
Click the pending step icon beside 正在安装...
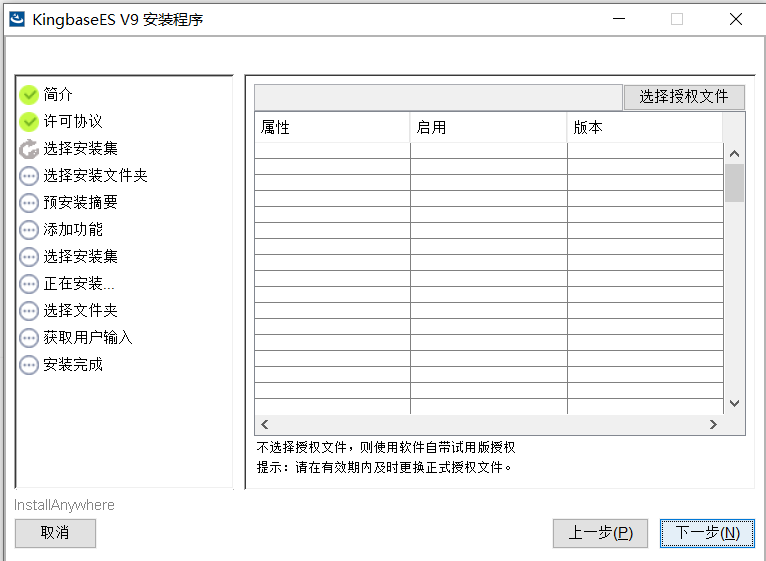29,284
